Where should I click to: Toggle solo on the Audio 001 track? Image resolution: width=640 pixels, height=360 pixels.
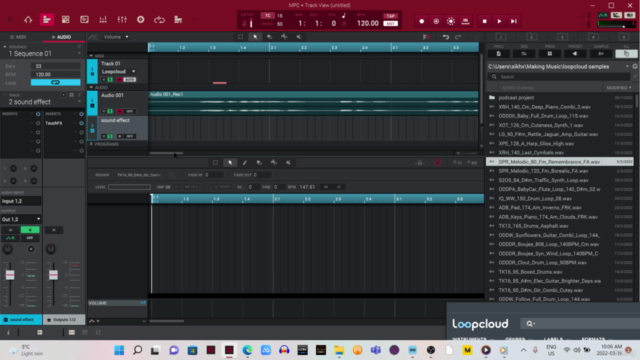click(110, 111)
